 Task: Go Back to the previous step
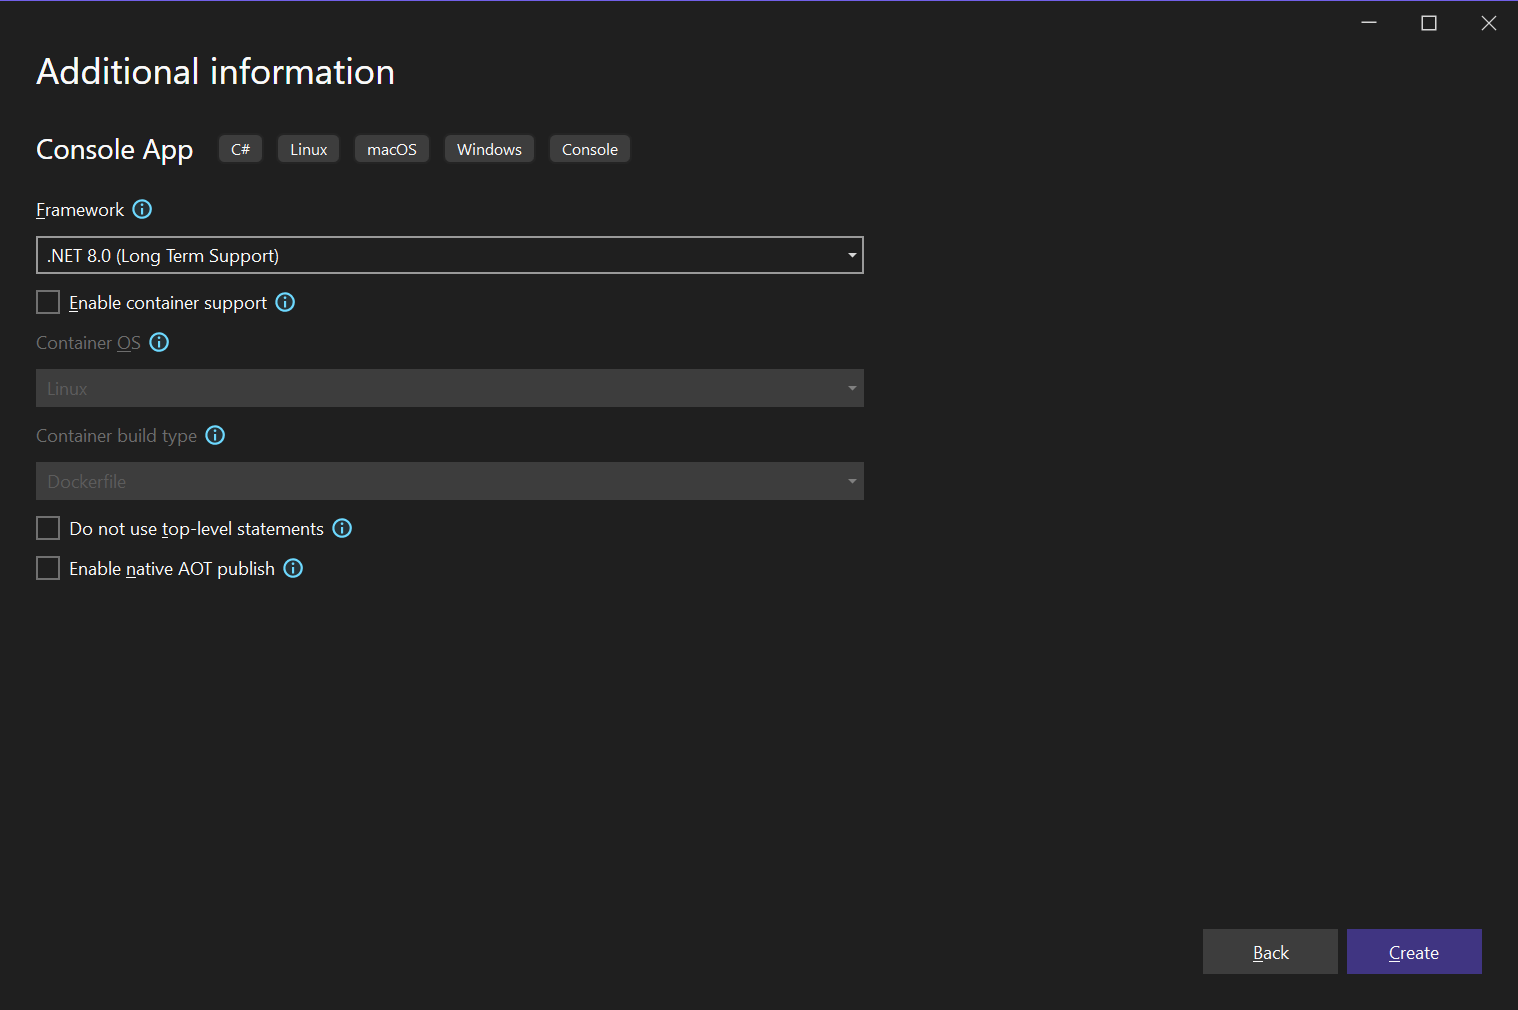[1270, 951]
